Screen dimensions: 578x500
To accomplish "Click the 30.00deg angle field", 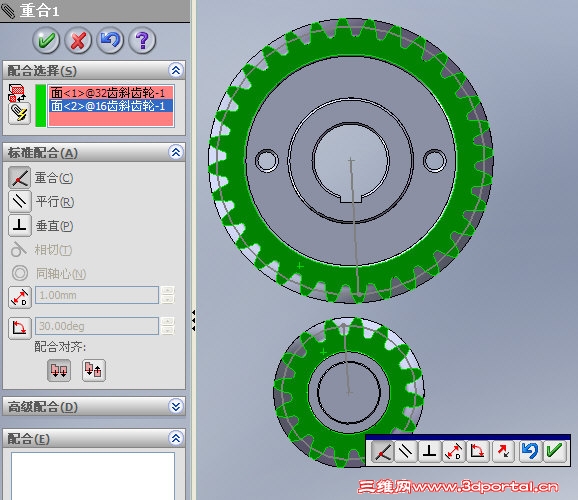I will point(97,326).
